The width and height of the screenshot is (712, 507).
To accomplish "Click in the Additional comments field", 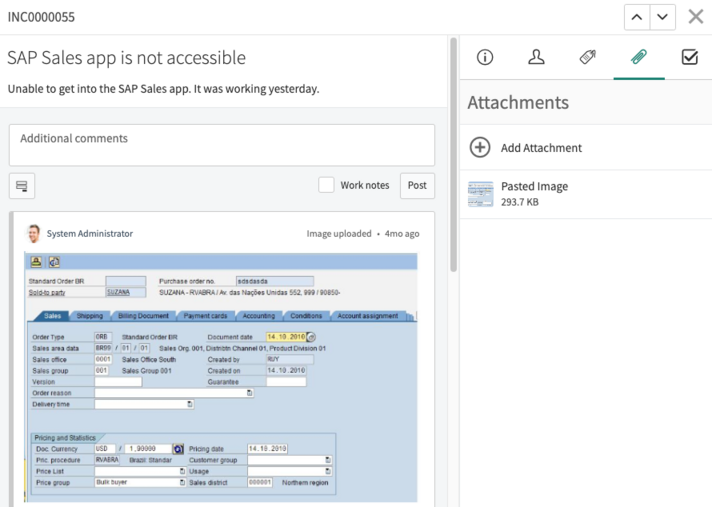I will (222, 145).
